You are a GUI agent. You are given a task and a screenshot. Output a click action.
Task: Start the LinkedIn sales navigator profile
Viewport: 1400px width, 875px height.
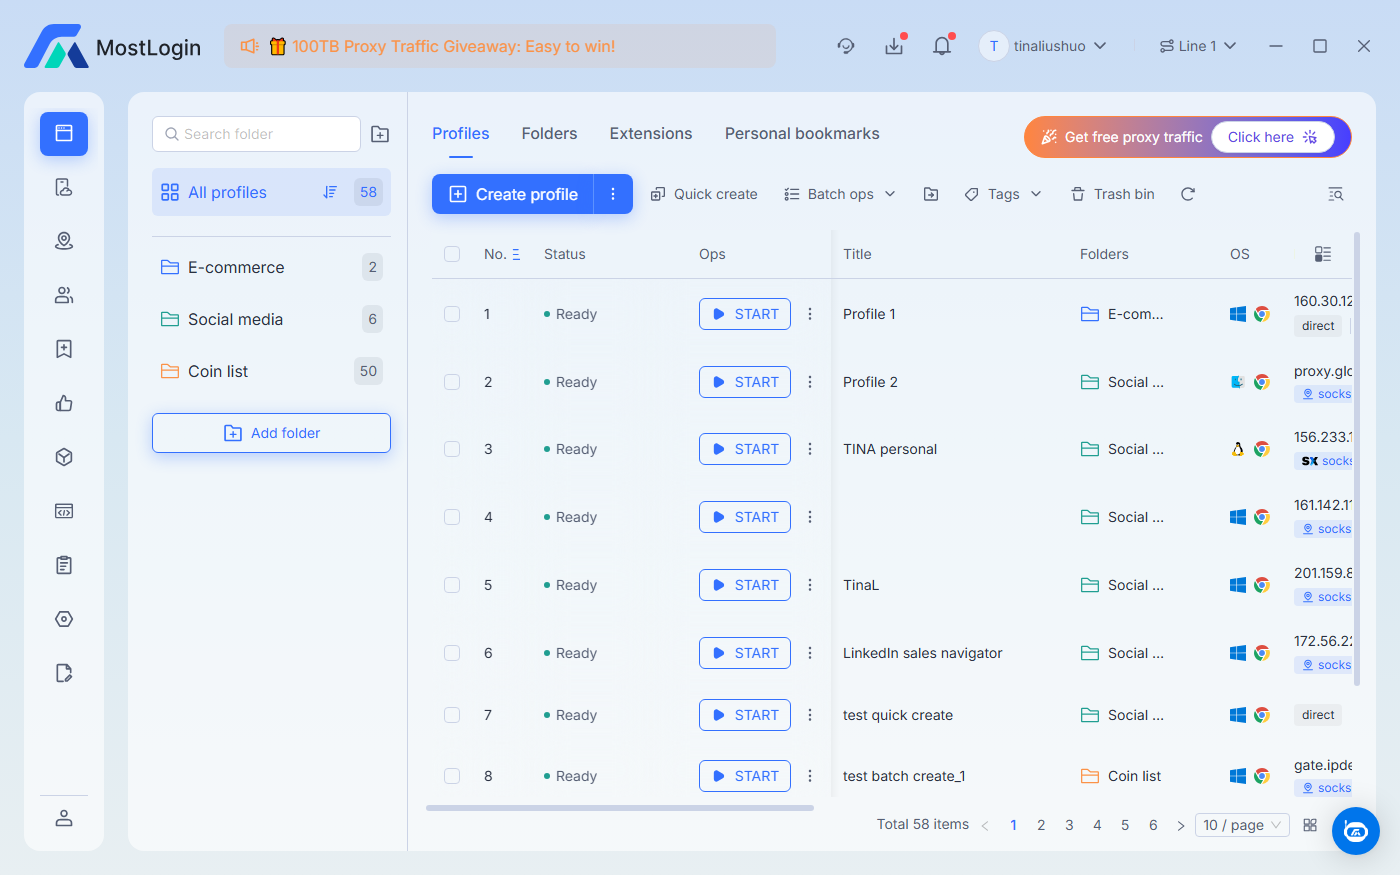745,653
